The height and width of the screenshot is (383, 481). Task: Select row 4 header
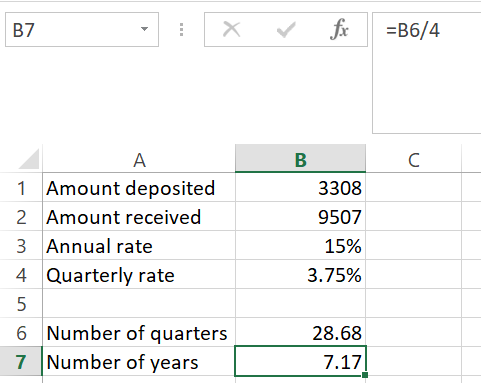click(21, 274)
